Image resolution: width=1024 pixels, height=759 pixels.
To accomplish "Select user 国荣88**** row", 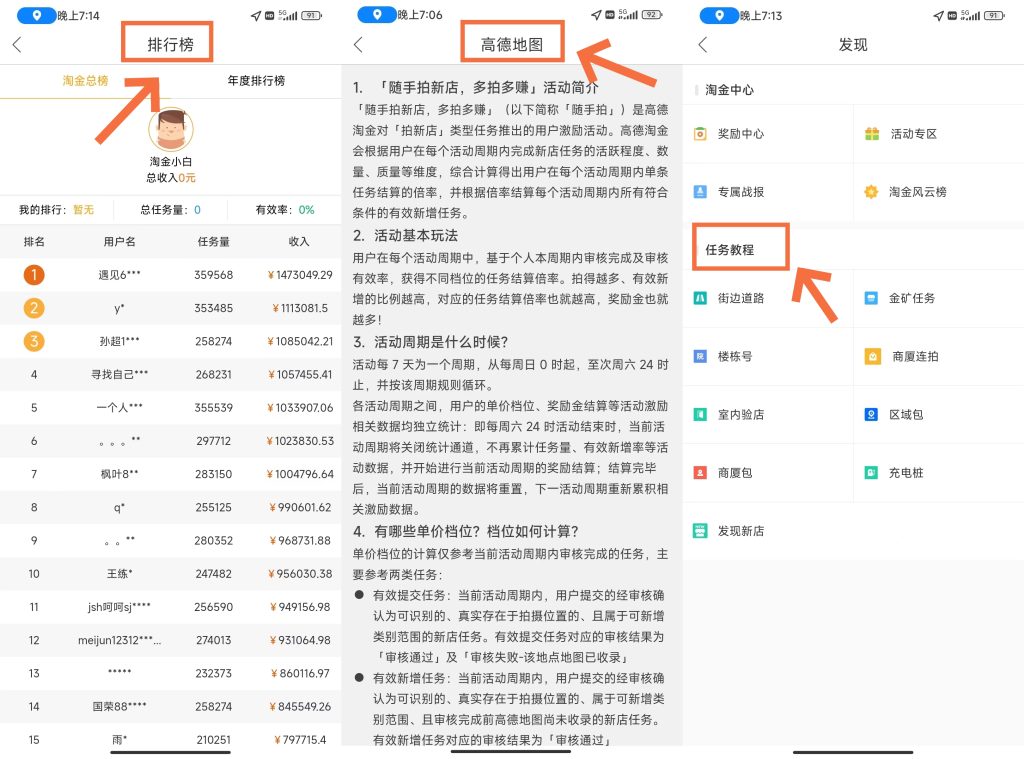I will [170, 706].
